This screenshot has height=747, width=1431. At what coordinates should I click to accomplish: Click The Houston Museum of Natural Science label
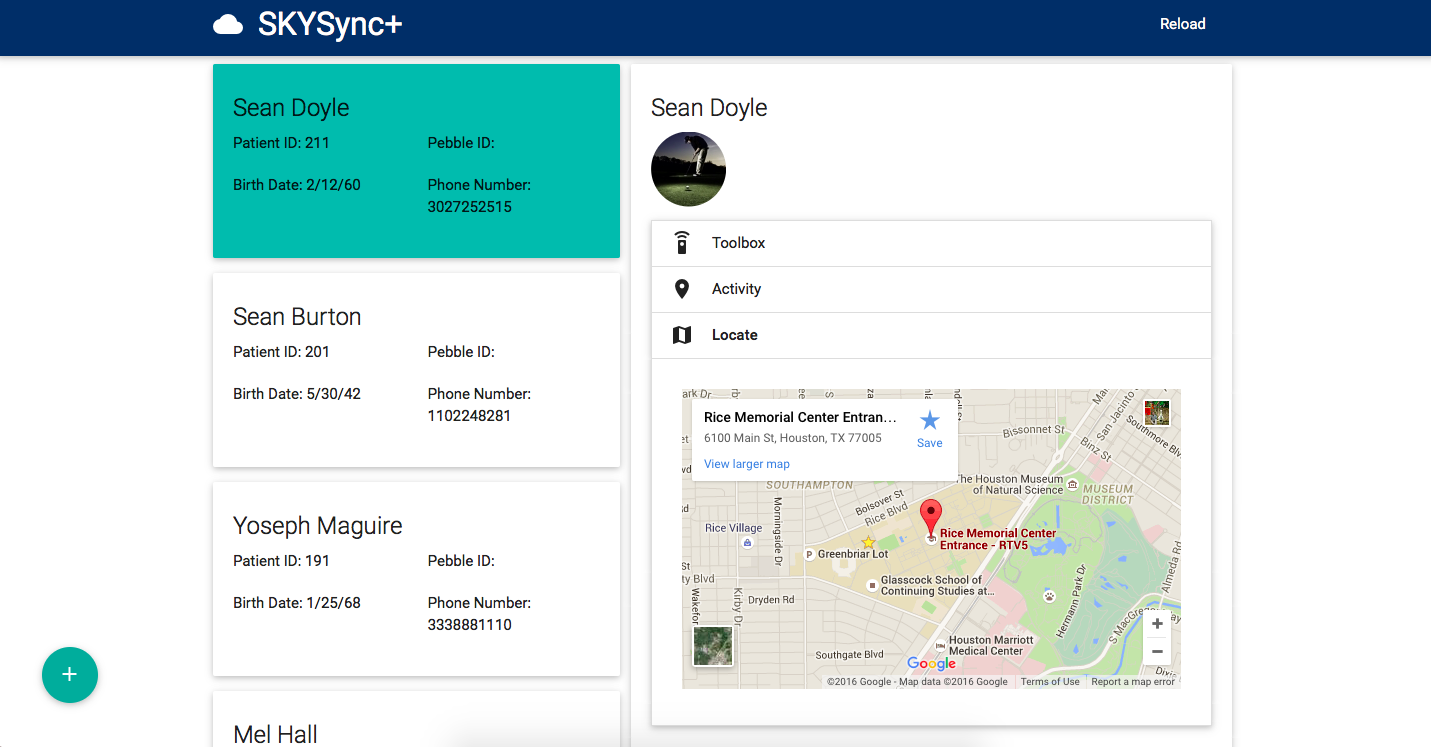coord(1010,485)
